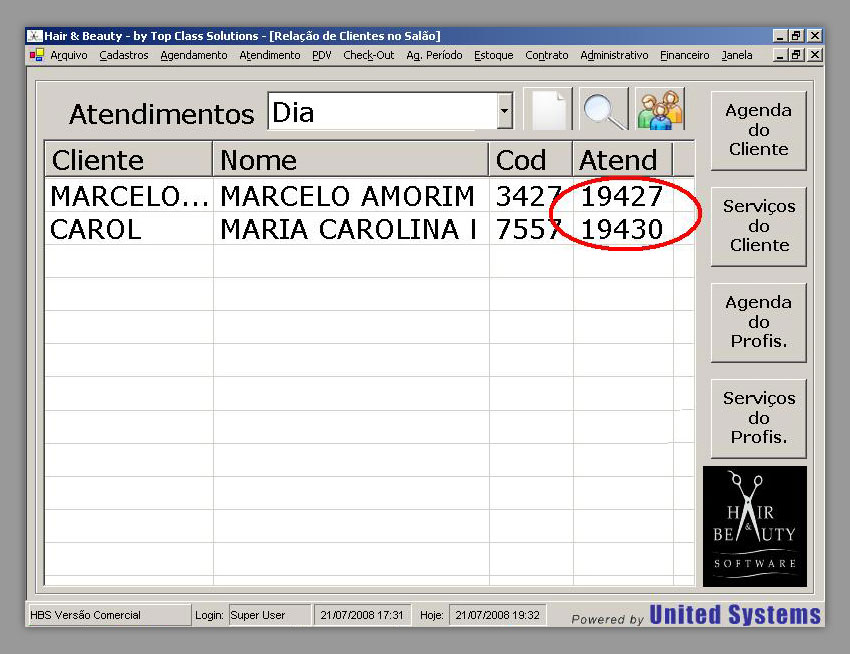Select the MARIA CAROLINA name cell
The image size is (850, 654).
coord(351,229)
